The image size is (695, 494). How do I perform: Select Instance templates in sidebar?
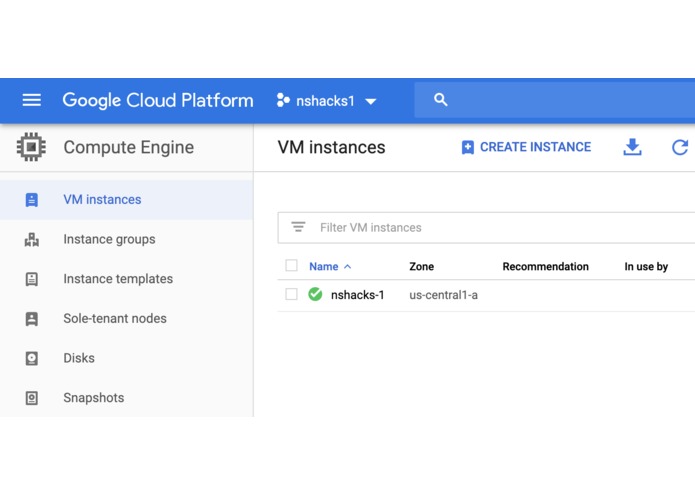(x=118, y=279)
